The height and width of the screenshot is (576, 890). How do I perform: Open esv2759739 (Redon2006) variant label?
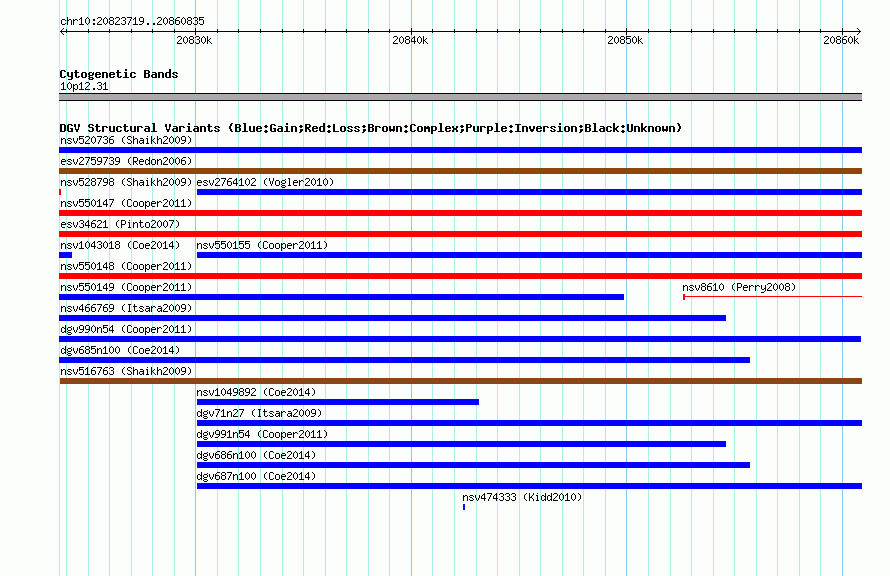pos(126,161)
